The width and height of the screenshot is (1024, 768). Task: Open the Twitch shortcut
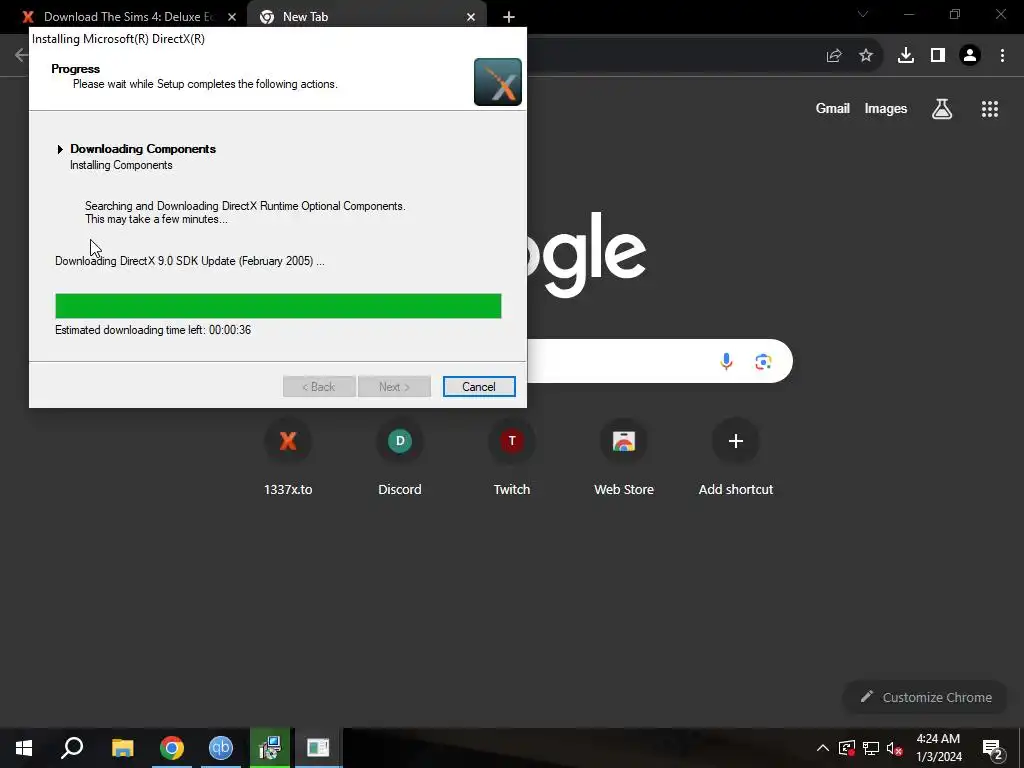click(x=512, y=458)
